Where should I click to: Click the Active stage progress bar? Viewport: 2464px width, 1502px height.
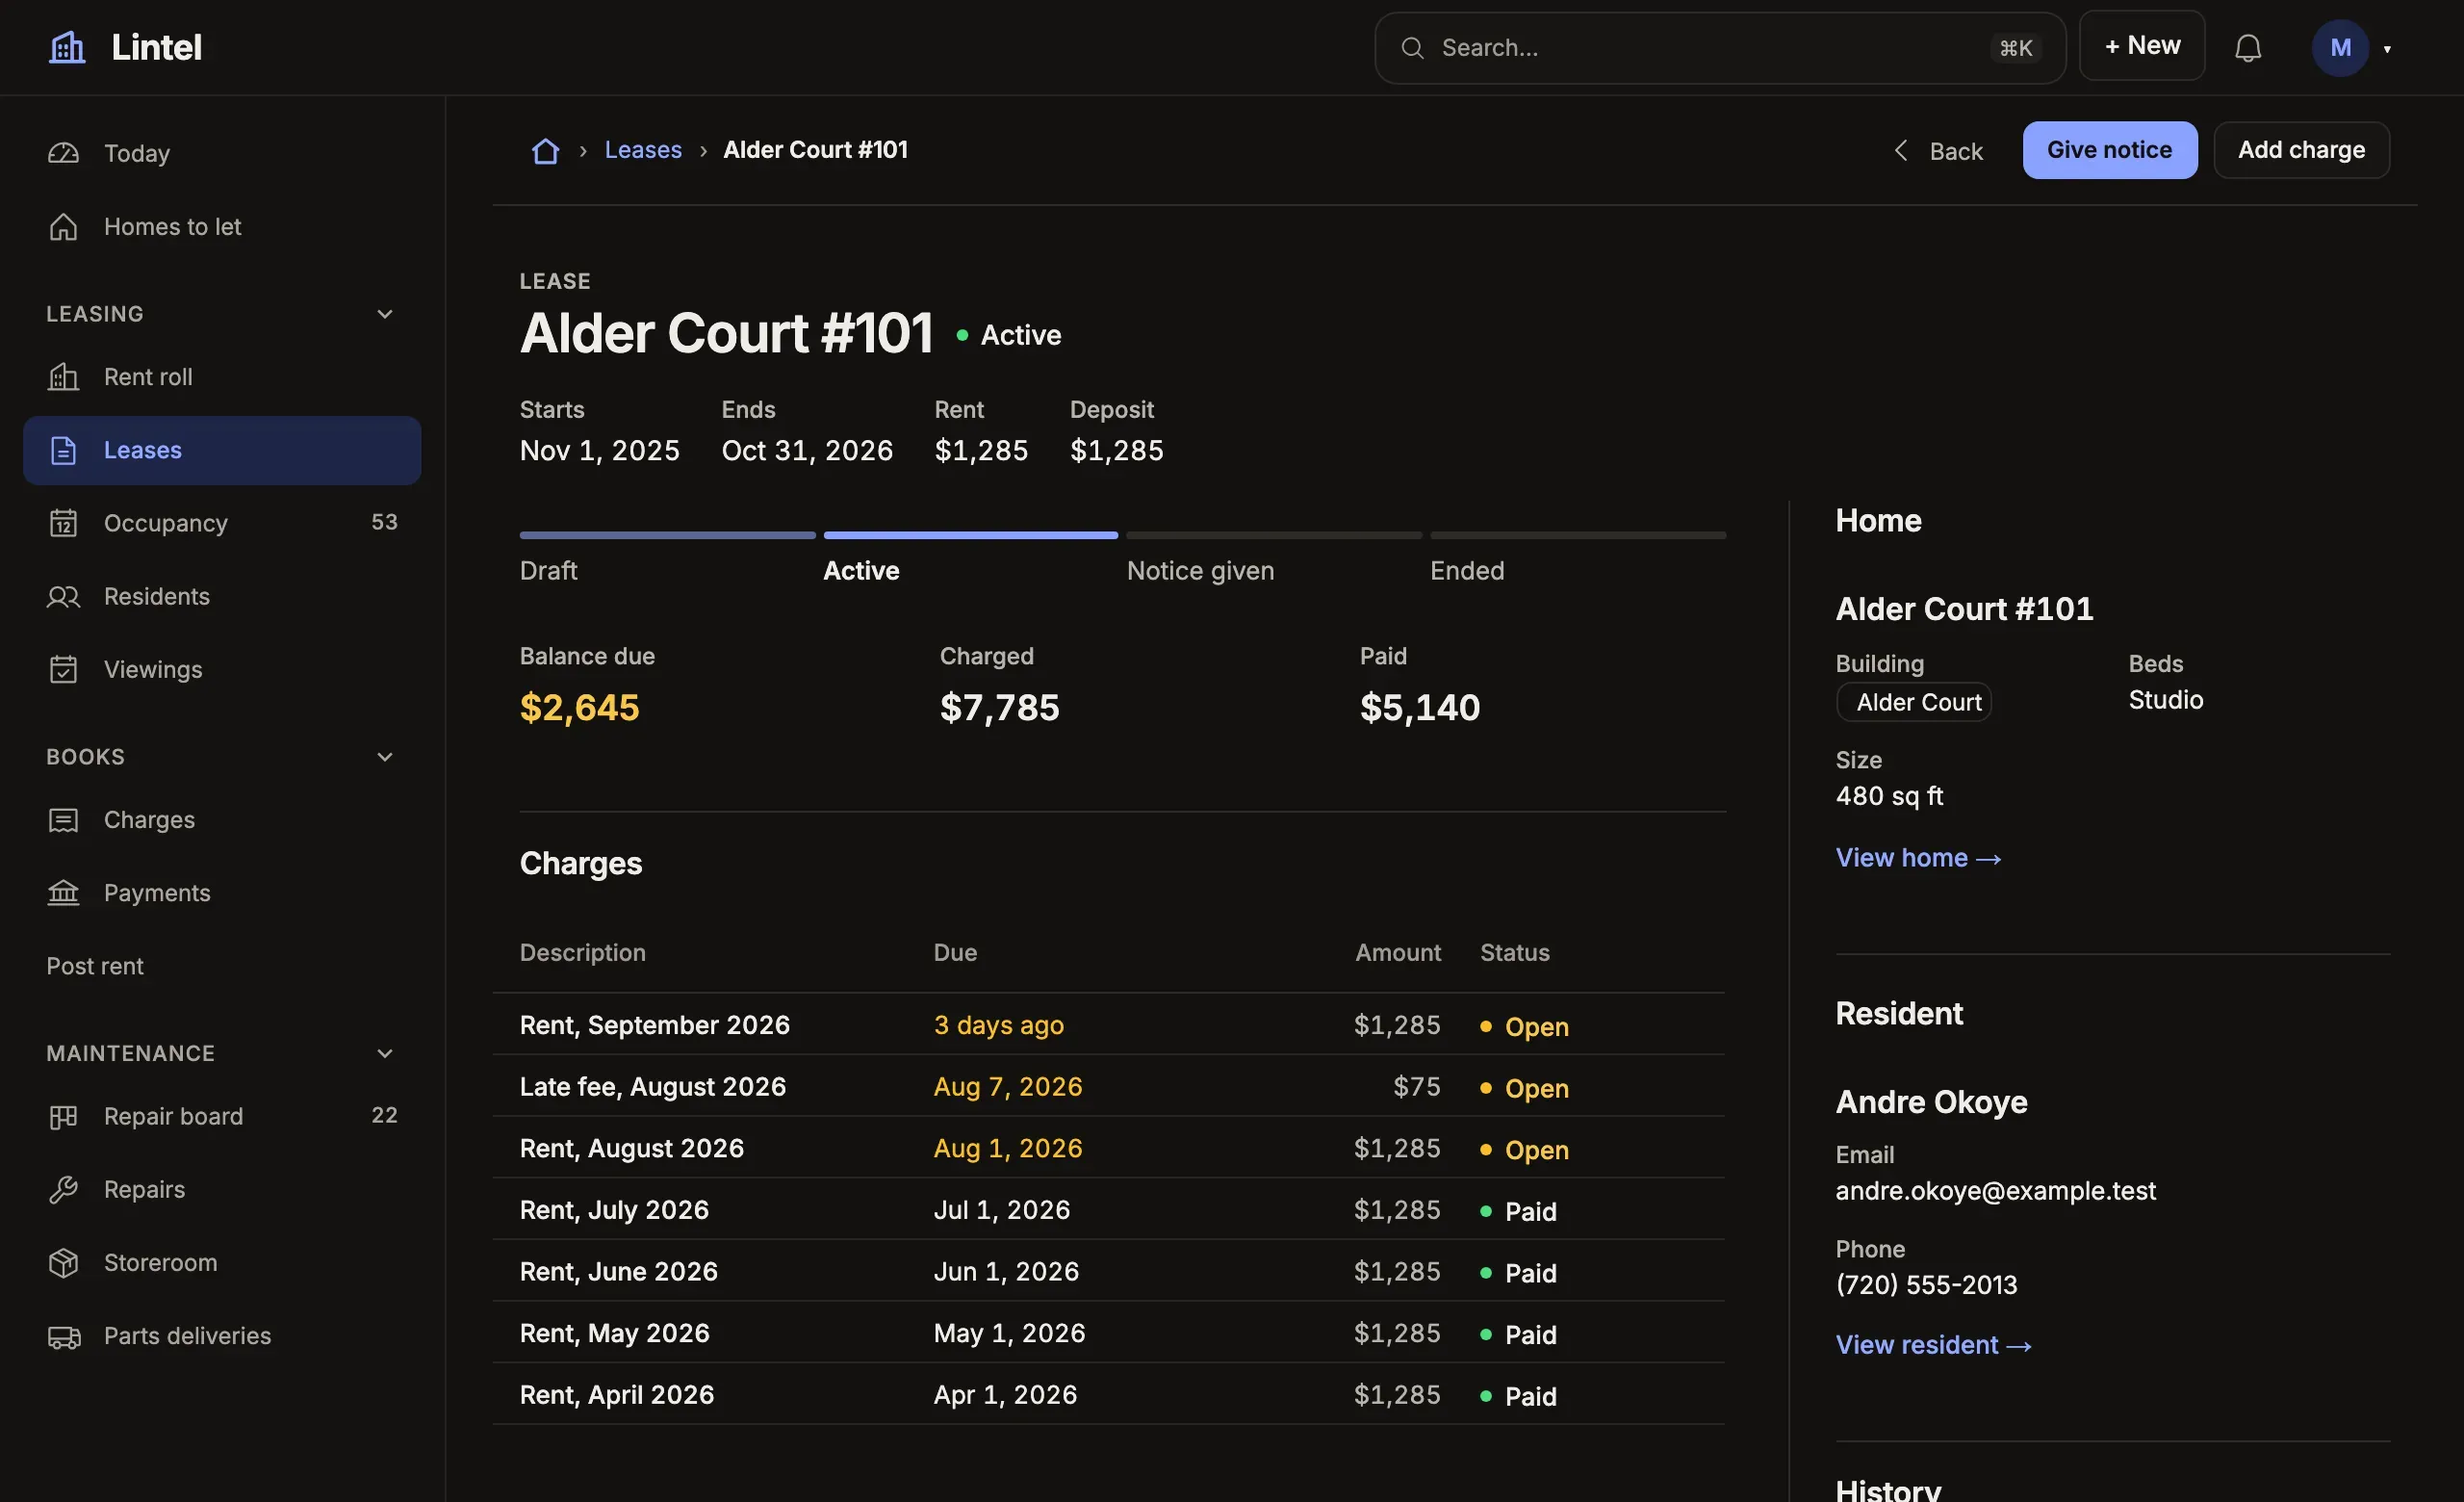[970, 535]
